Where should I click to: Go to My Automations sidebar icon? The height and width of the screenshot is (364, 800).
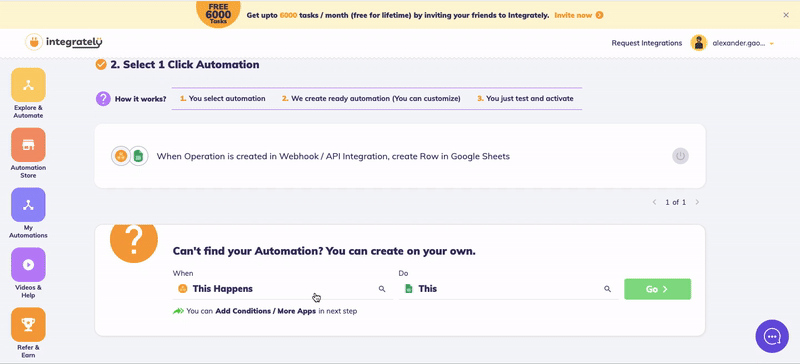point(28,205)
